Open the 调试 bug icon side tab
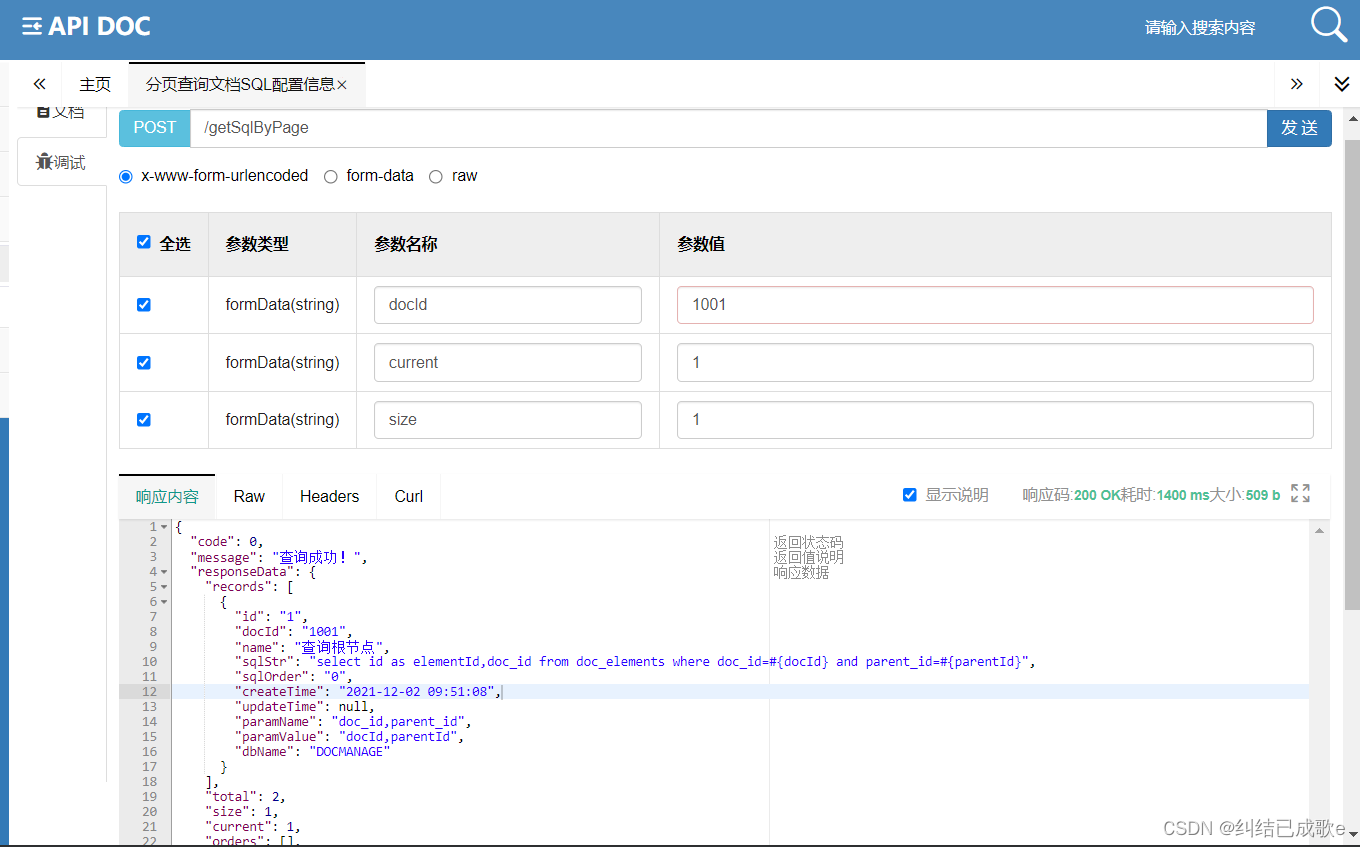The image size is (1360, 847). coord(62,161)
